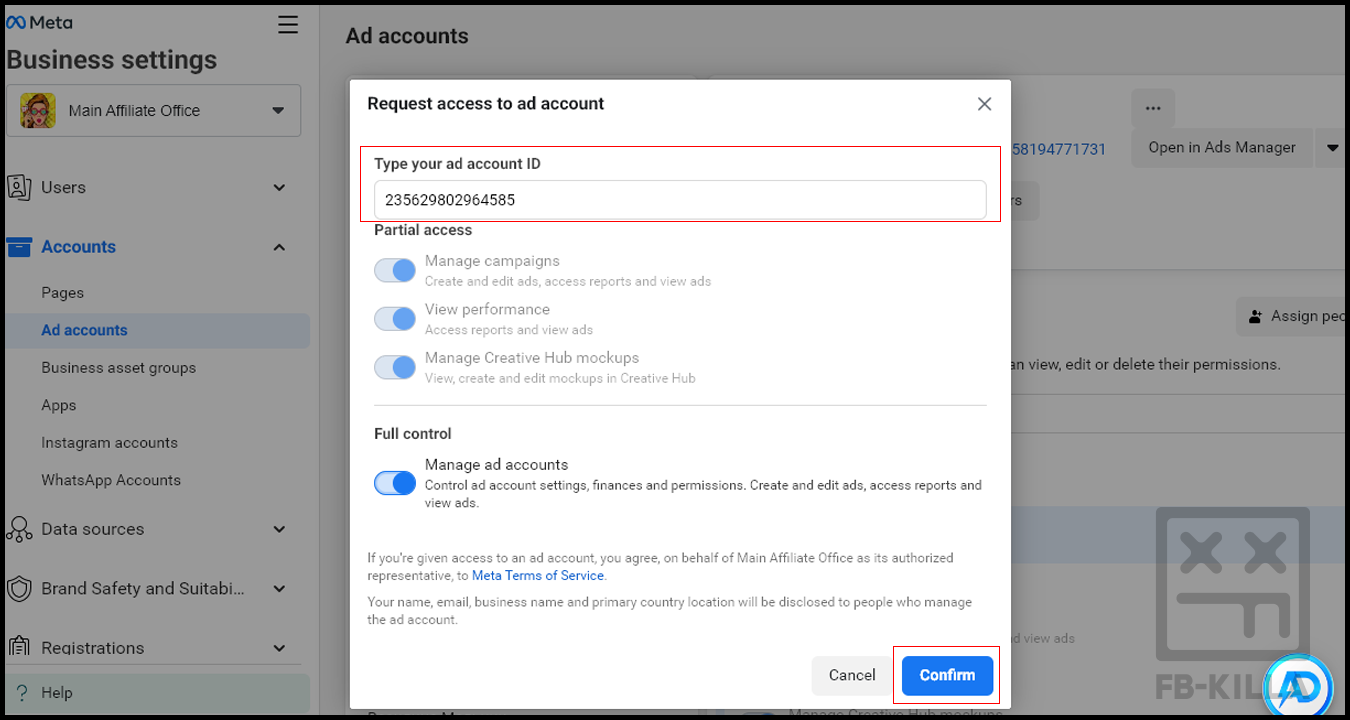Click the Confirm button
The height and width of the screenshot is (720, 1350).
947,675
